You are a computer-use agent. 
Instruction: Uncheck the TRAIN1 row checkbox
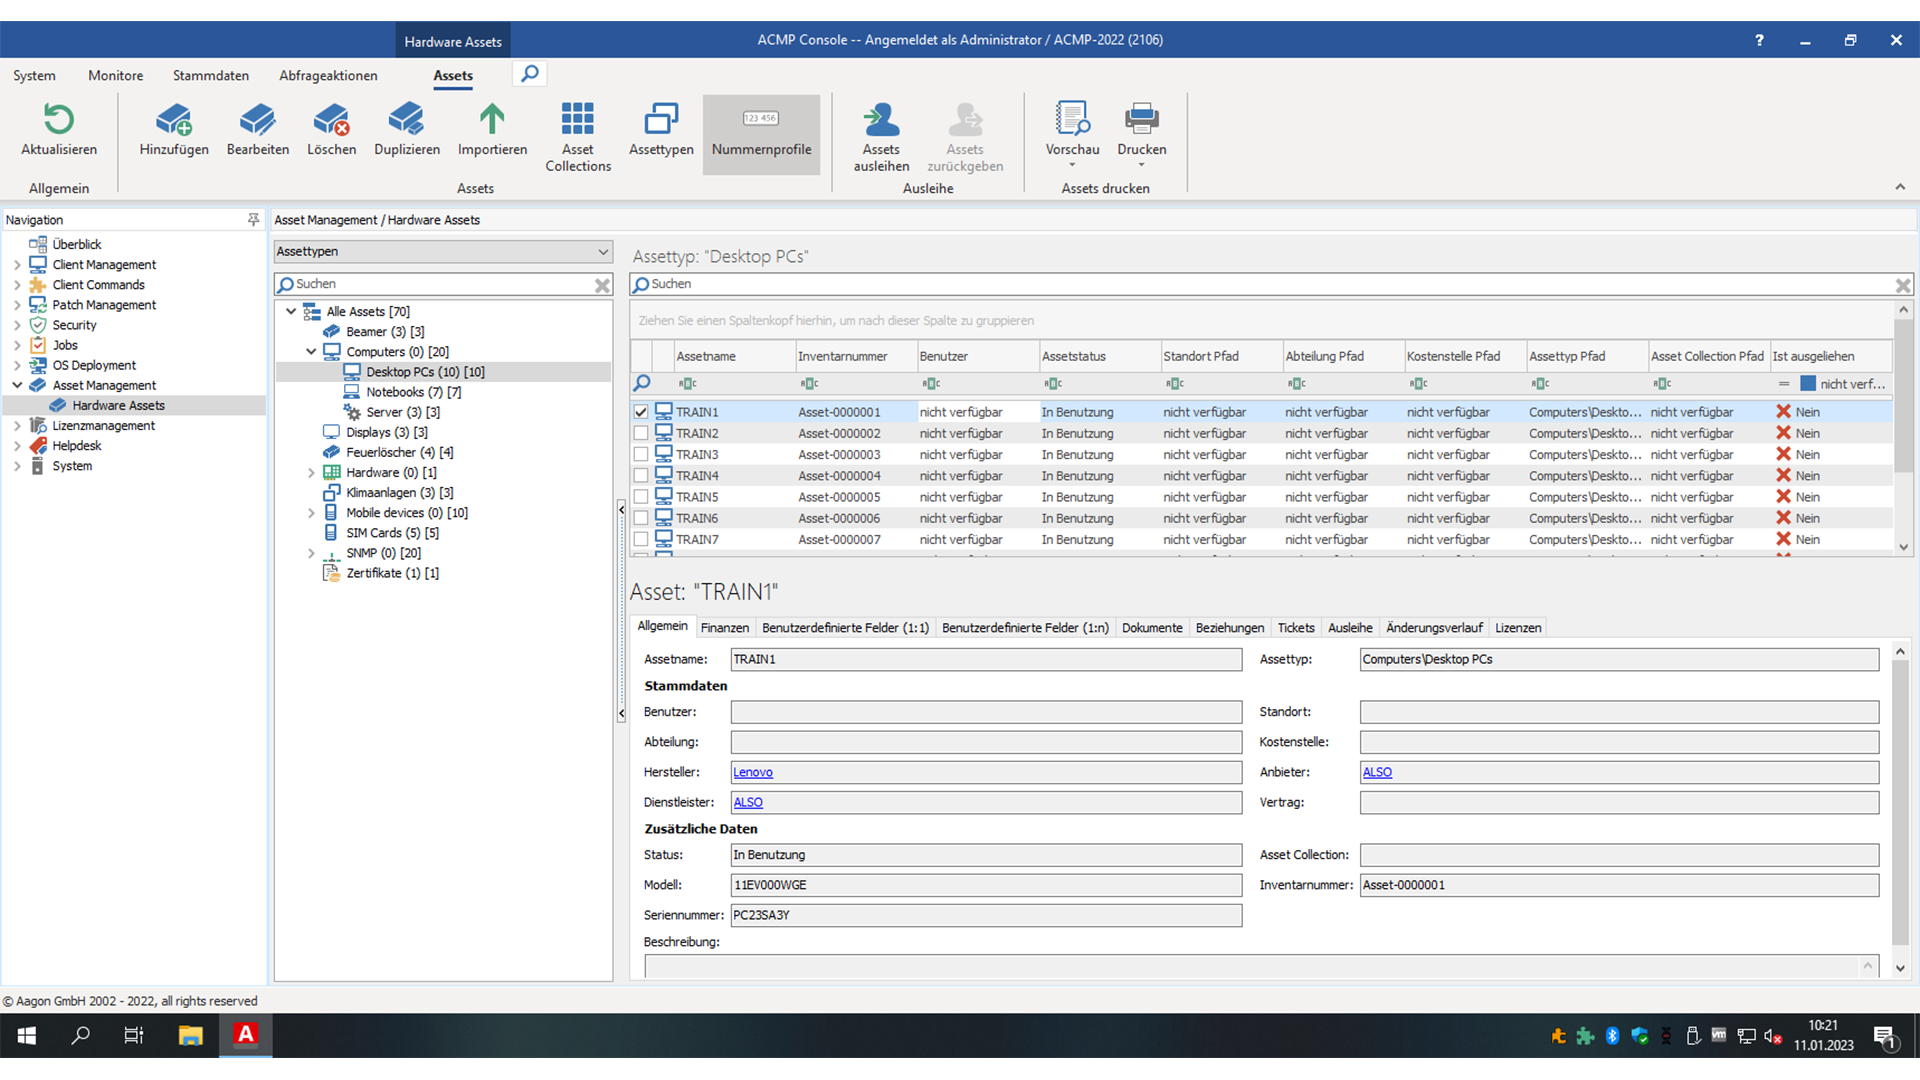coord(641,411)
